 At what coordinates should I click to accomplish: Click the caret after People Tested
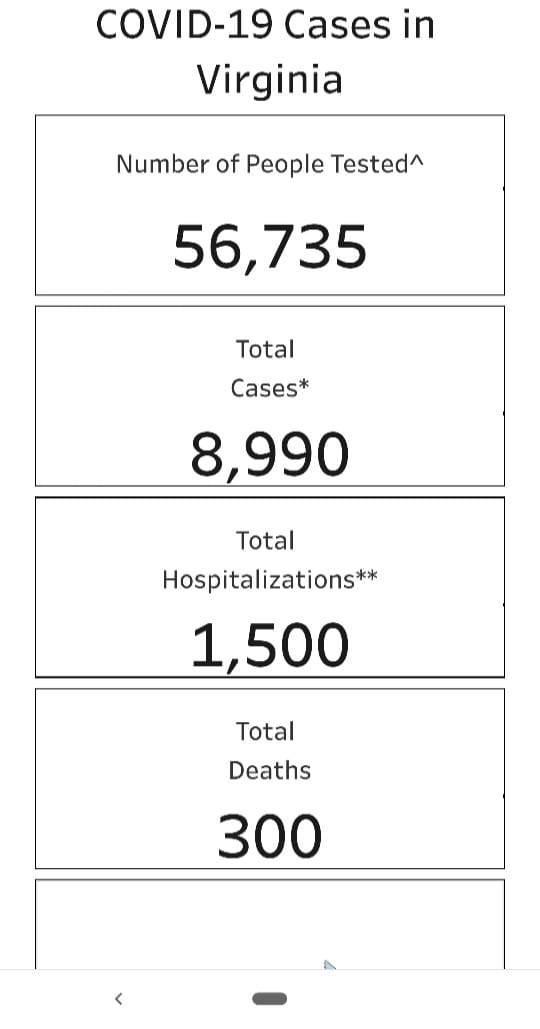tap(417, 159)
